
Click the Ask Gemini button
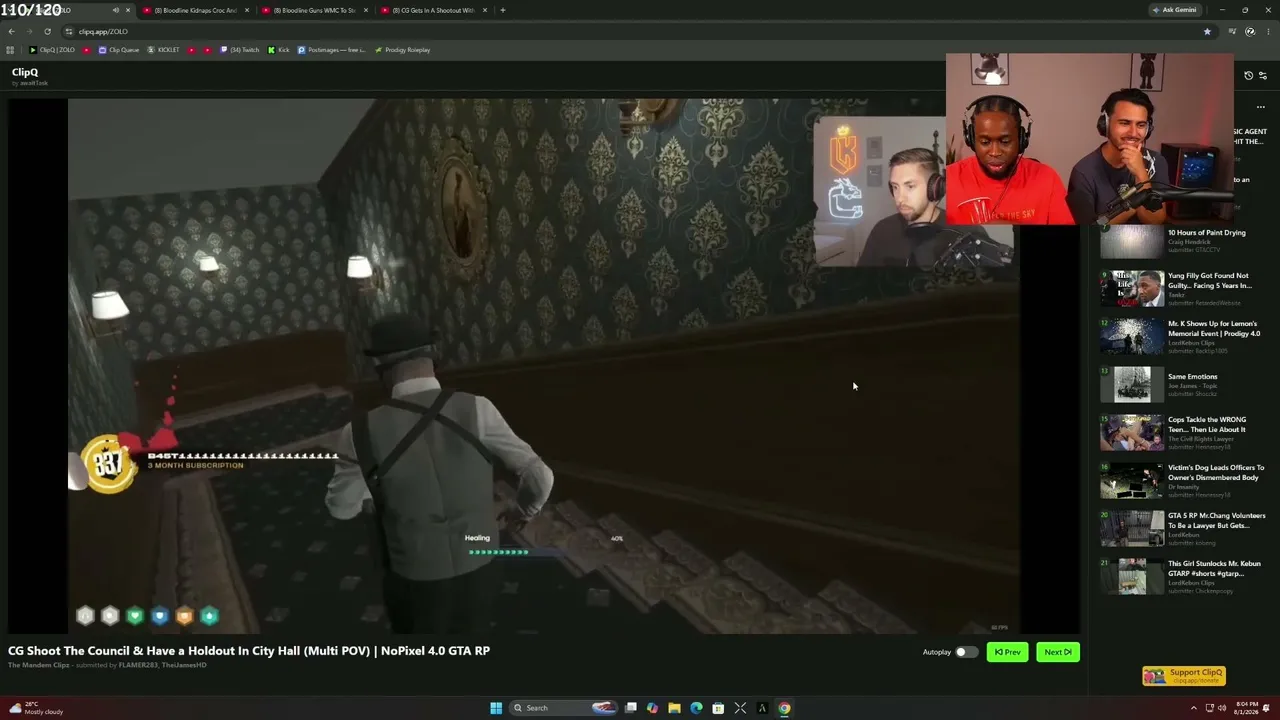[x=1175, y=10]
